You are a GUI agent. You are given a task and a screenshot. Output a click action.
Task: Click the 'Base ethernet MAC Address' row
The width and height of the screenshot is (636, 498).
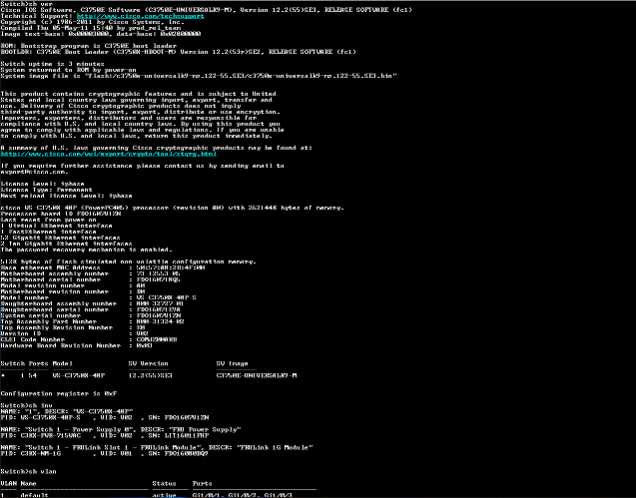(x=103, y=268)
